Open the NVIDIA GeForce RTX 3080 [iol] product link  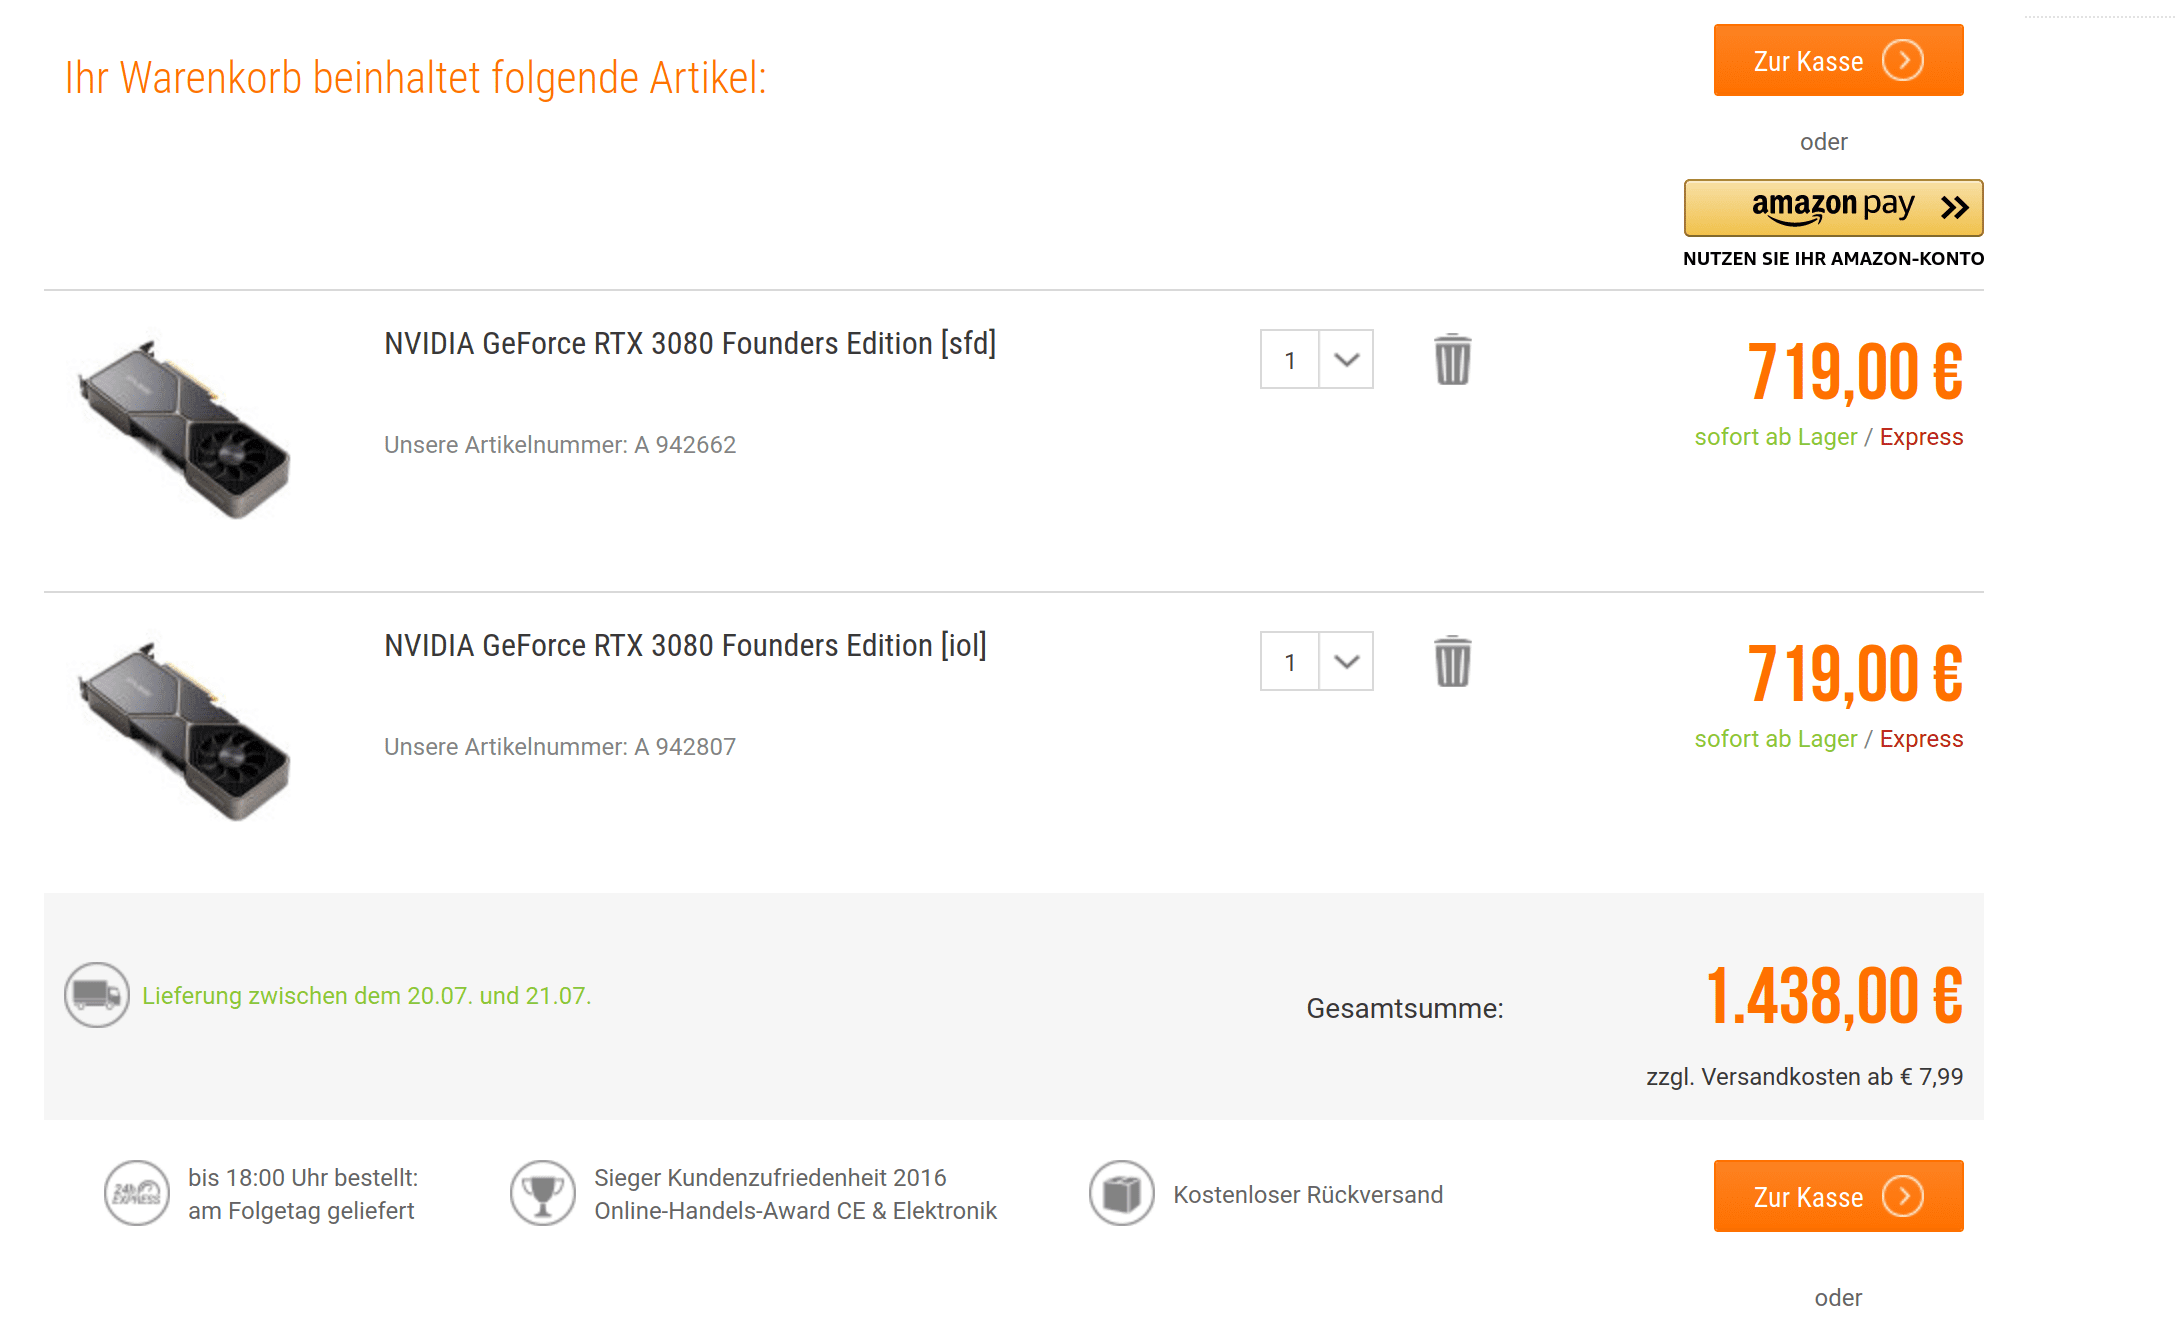point(685,646)
